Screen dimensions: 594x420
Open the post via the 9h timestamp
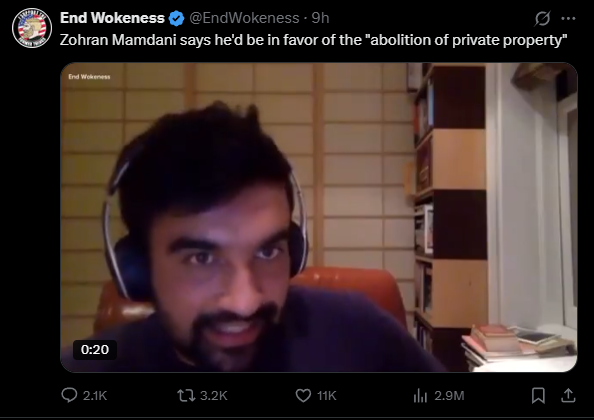click(x=320, y=18)
